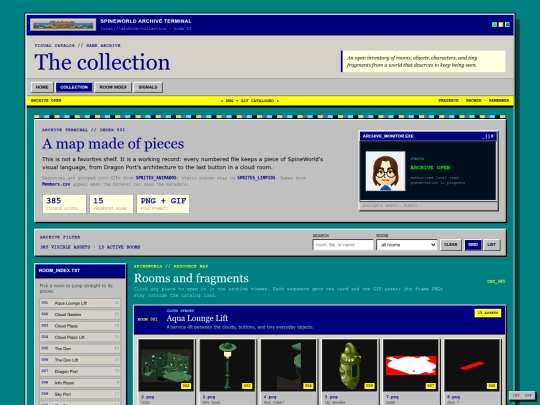Switch to LIST view

pyautogui.click(x=491, y=245)
